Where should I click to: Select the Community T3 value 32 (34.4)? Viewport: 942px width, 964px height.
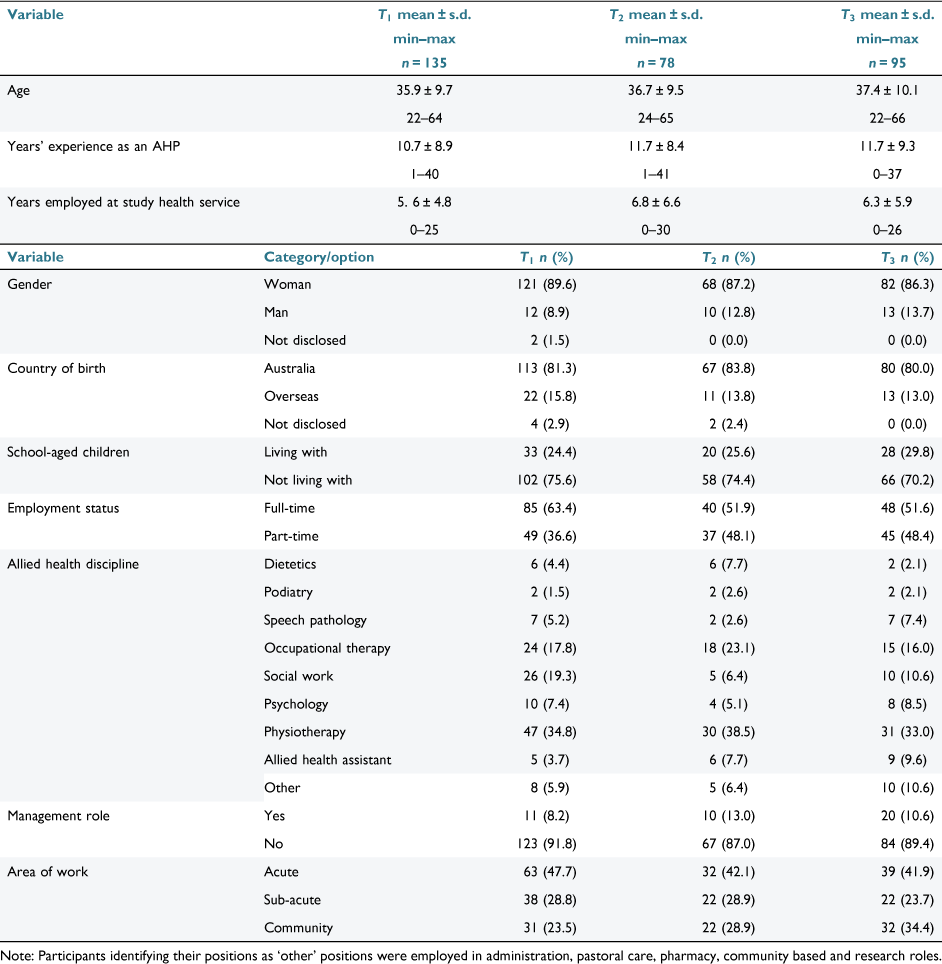tap(907, 928)
